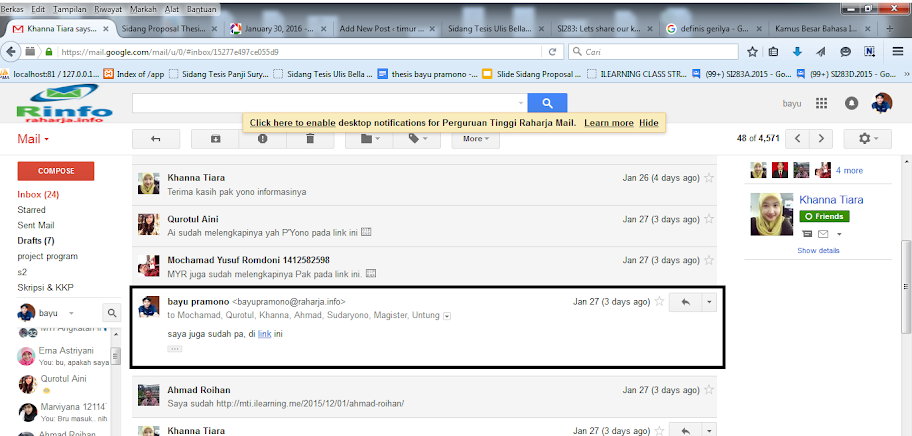Hide the desktop notifications banner
The width and height of the screenshot is (912, 436).
[x=649, y=123]
